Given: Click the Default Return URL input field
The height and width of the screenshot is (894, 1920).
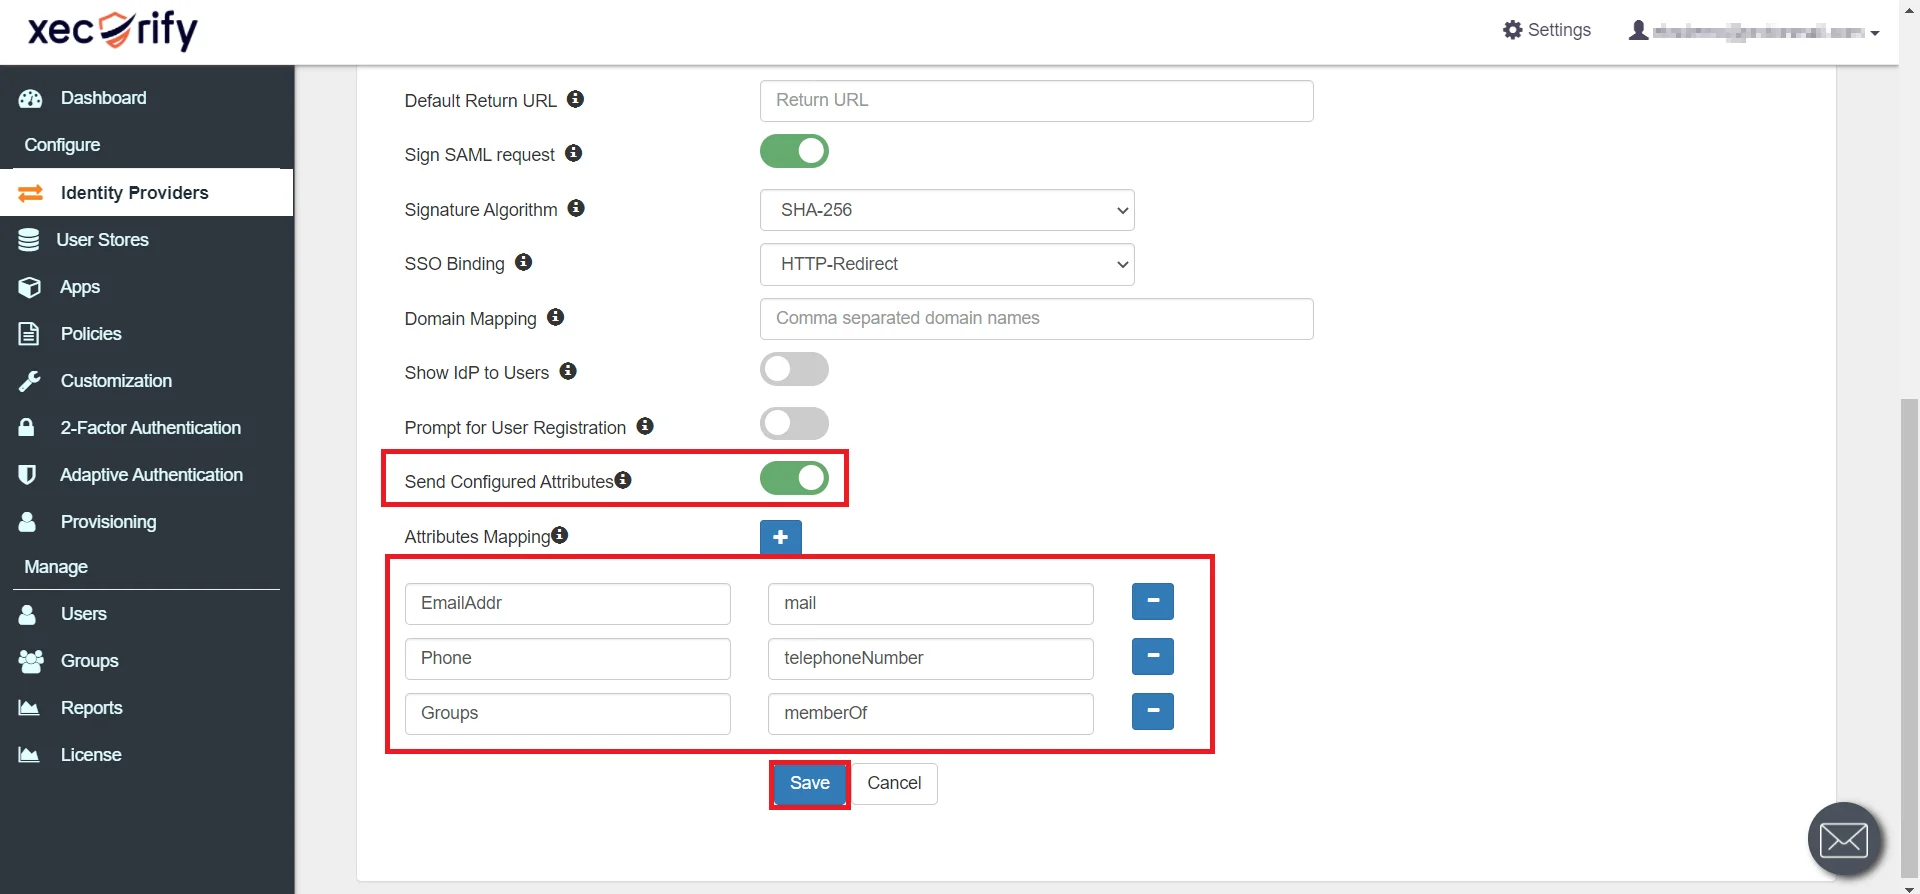Looking at the screenshot, I should 1036,101.
